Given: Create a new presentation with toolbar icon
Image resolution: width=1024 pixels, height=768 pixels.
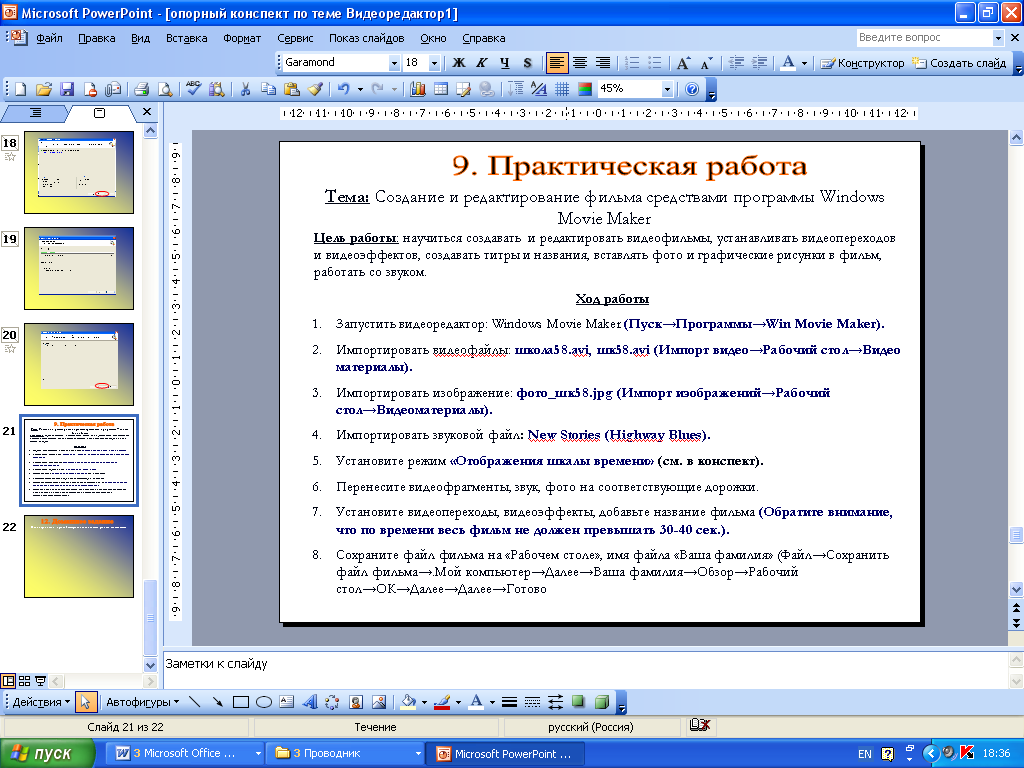Looking at the screenshot, I should point(20,89).
